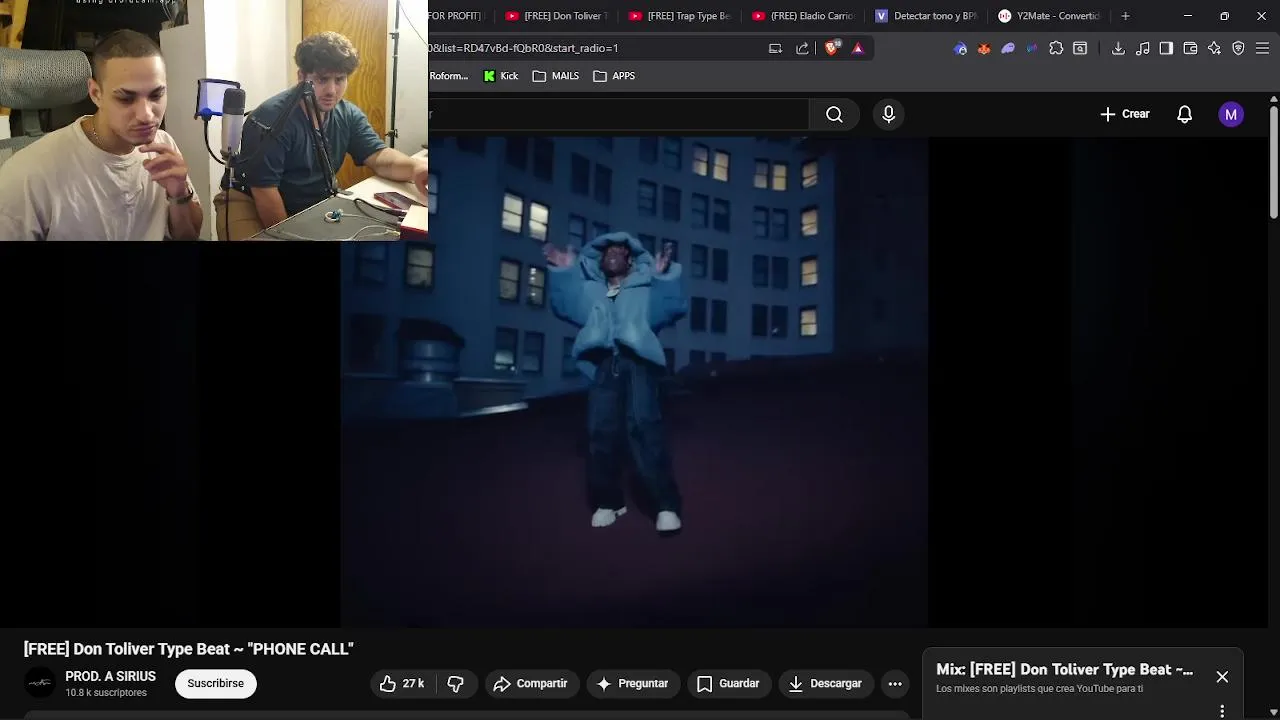Open the purple M account avatar
Screen dimensions: 1280x720
[x=1231, y=114]
